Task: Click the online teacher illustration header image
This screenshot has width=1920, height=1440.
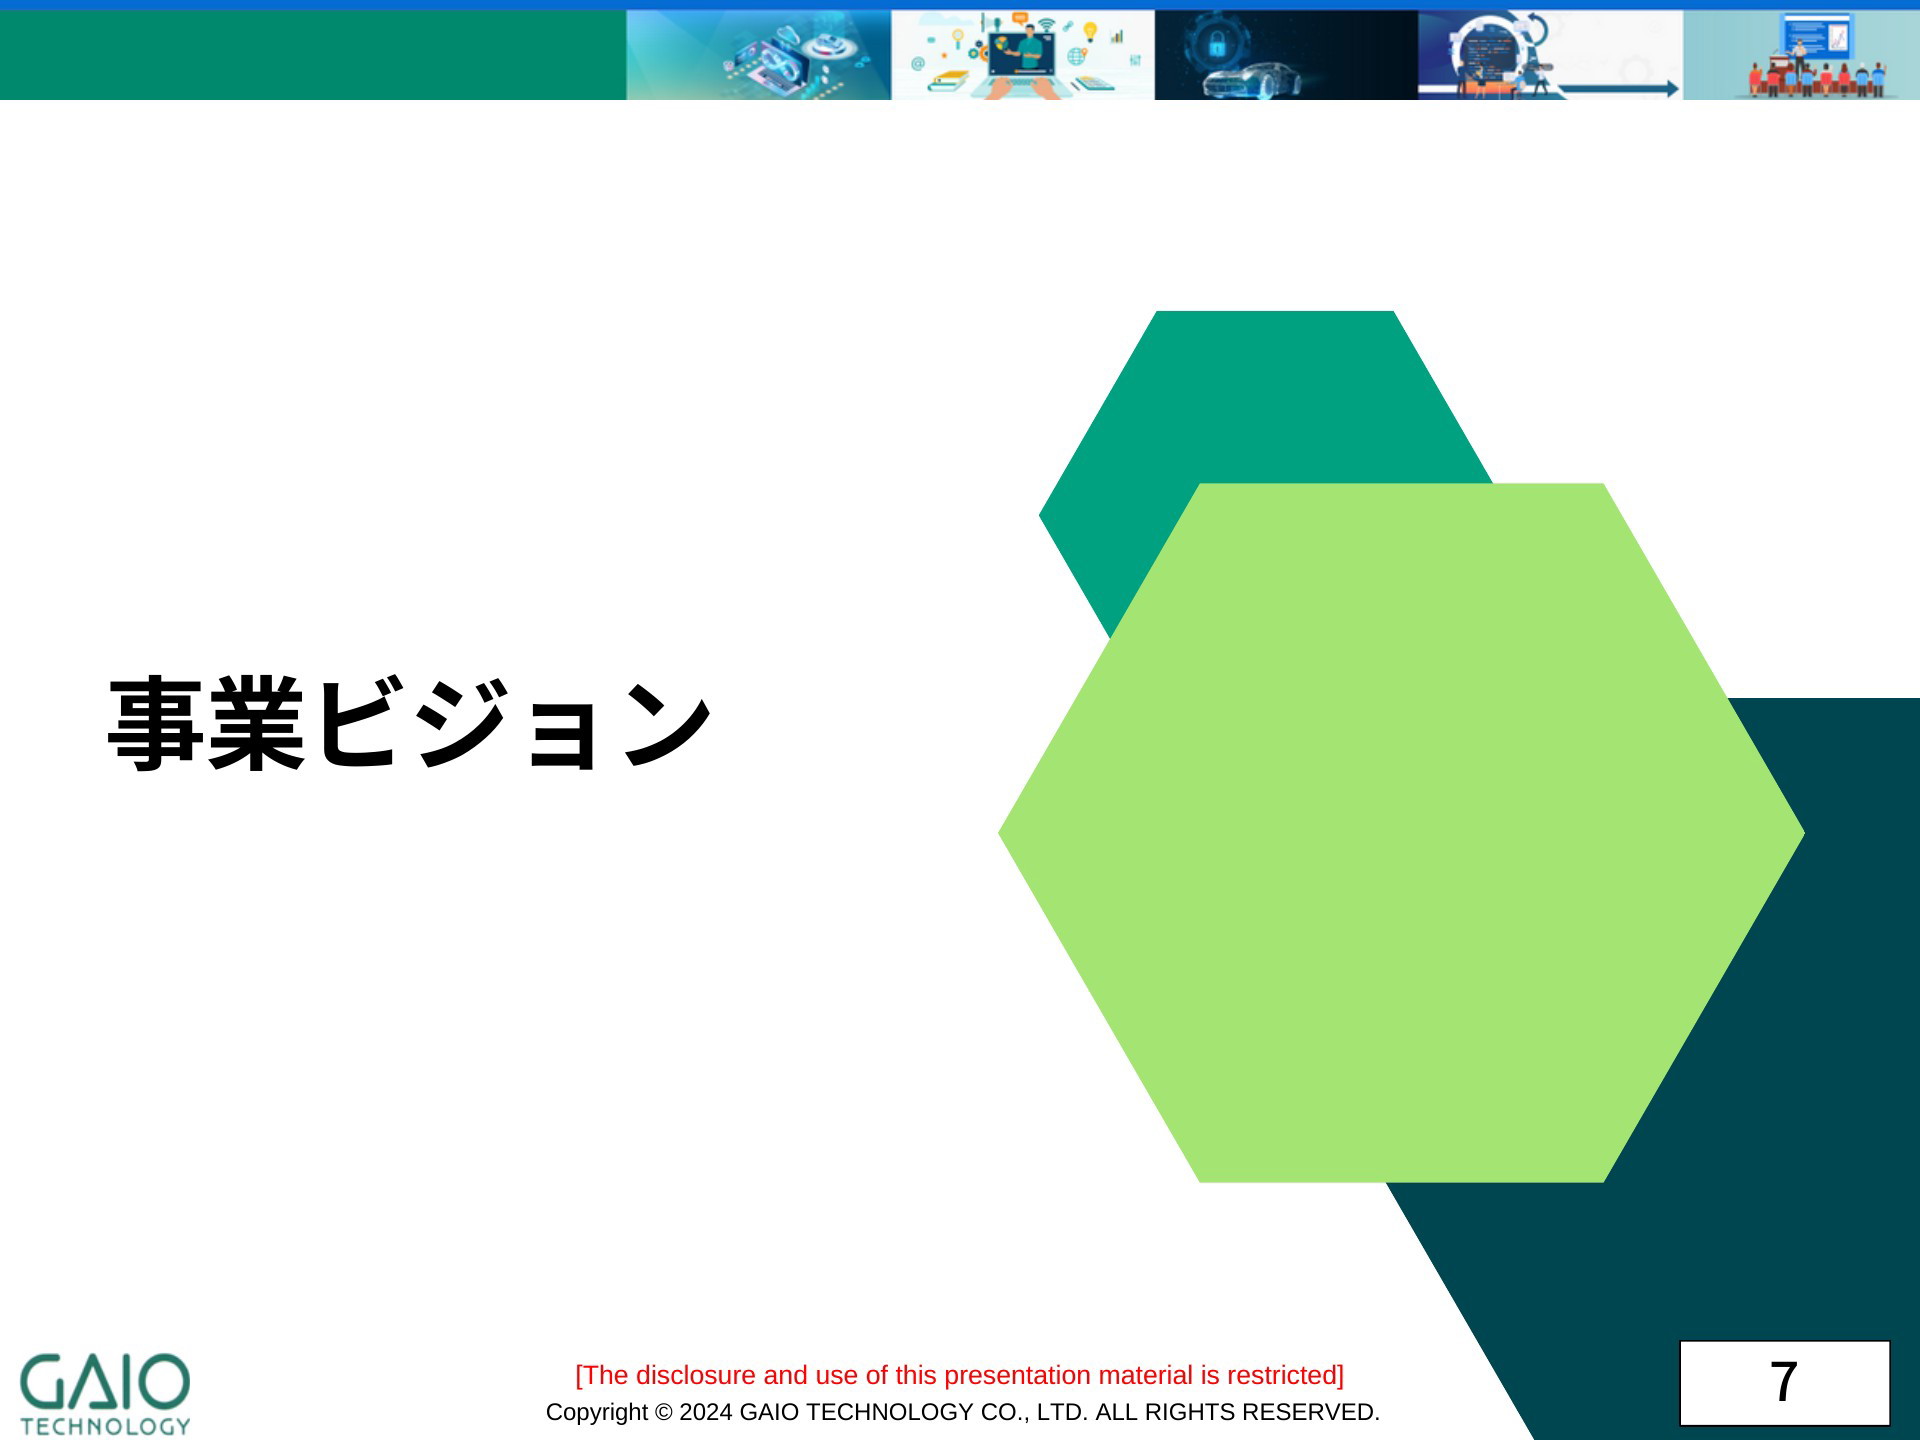Action: tap(1023, 55)
